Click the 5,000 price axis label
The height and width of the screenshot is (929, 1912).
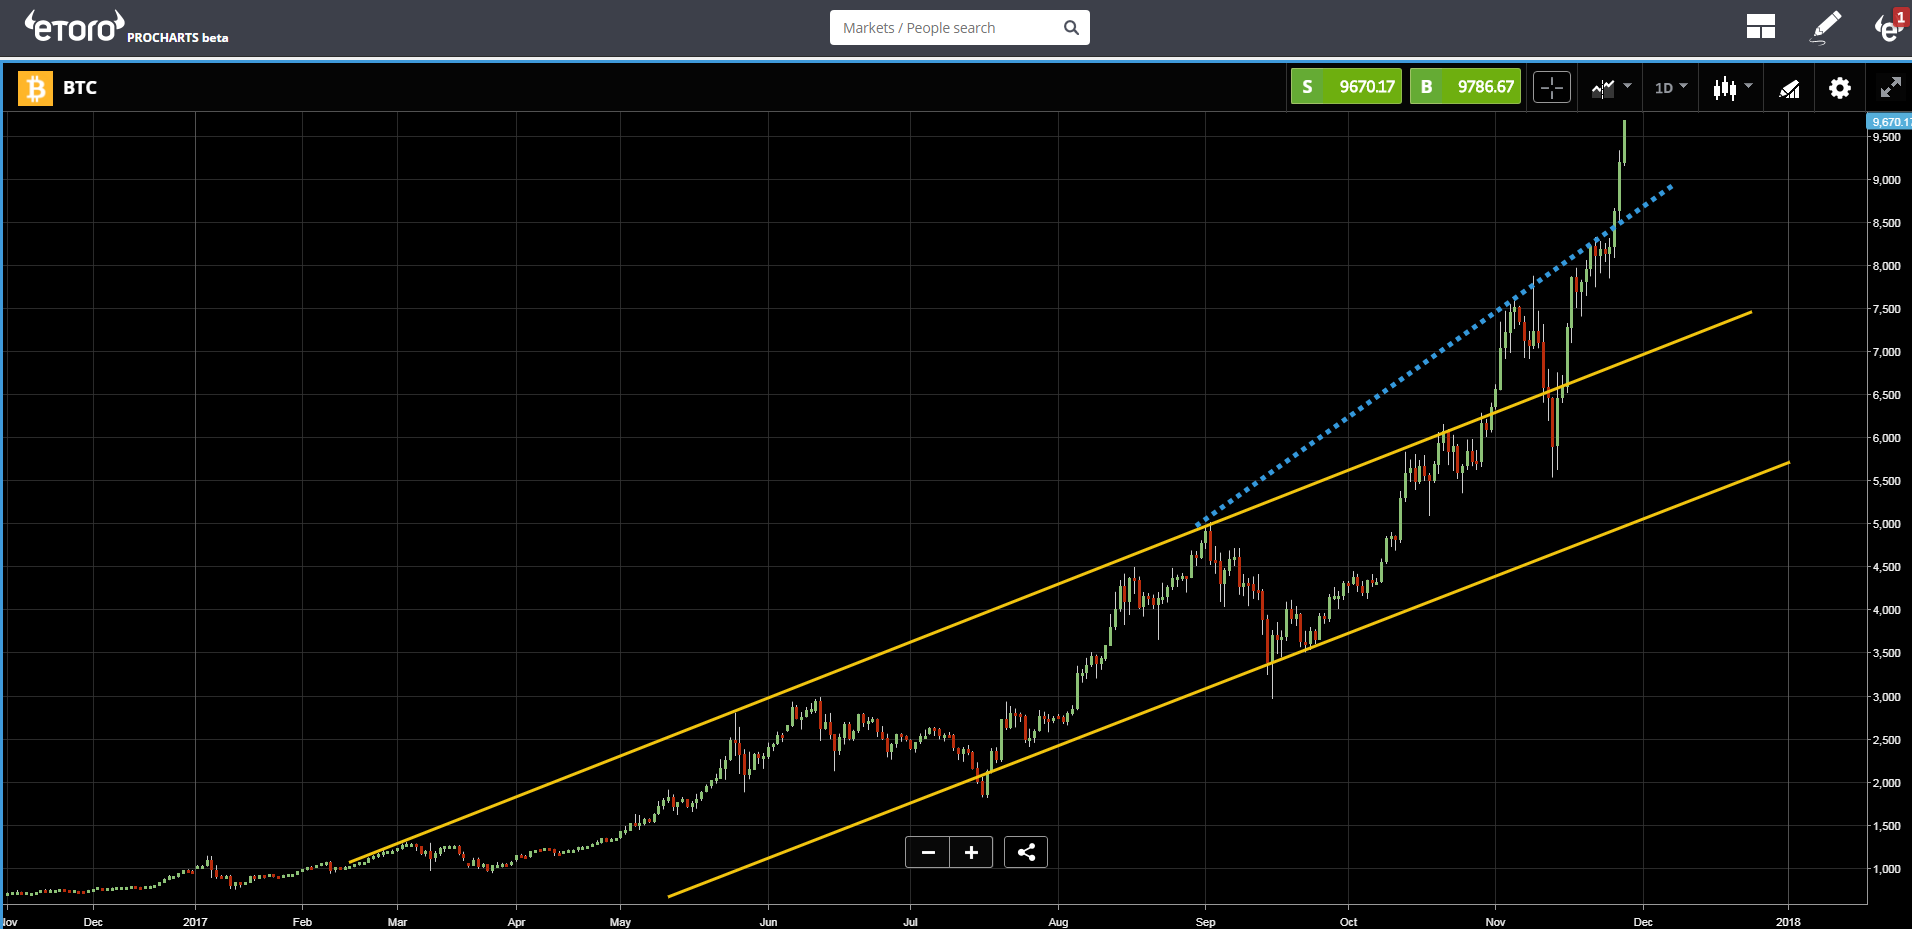coord(1886,524)
